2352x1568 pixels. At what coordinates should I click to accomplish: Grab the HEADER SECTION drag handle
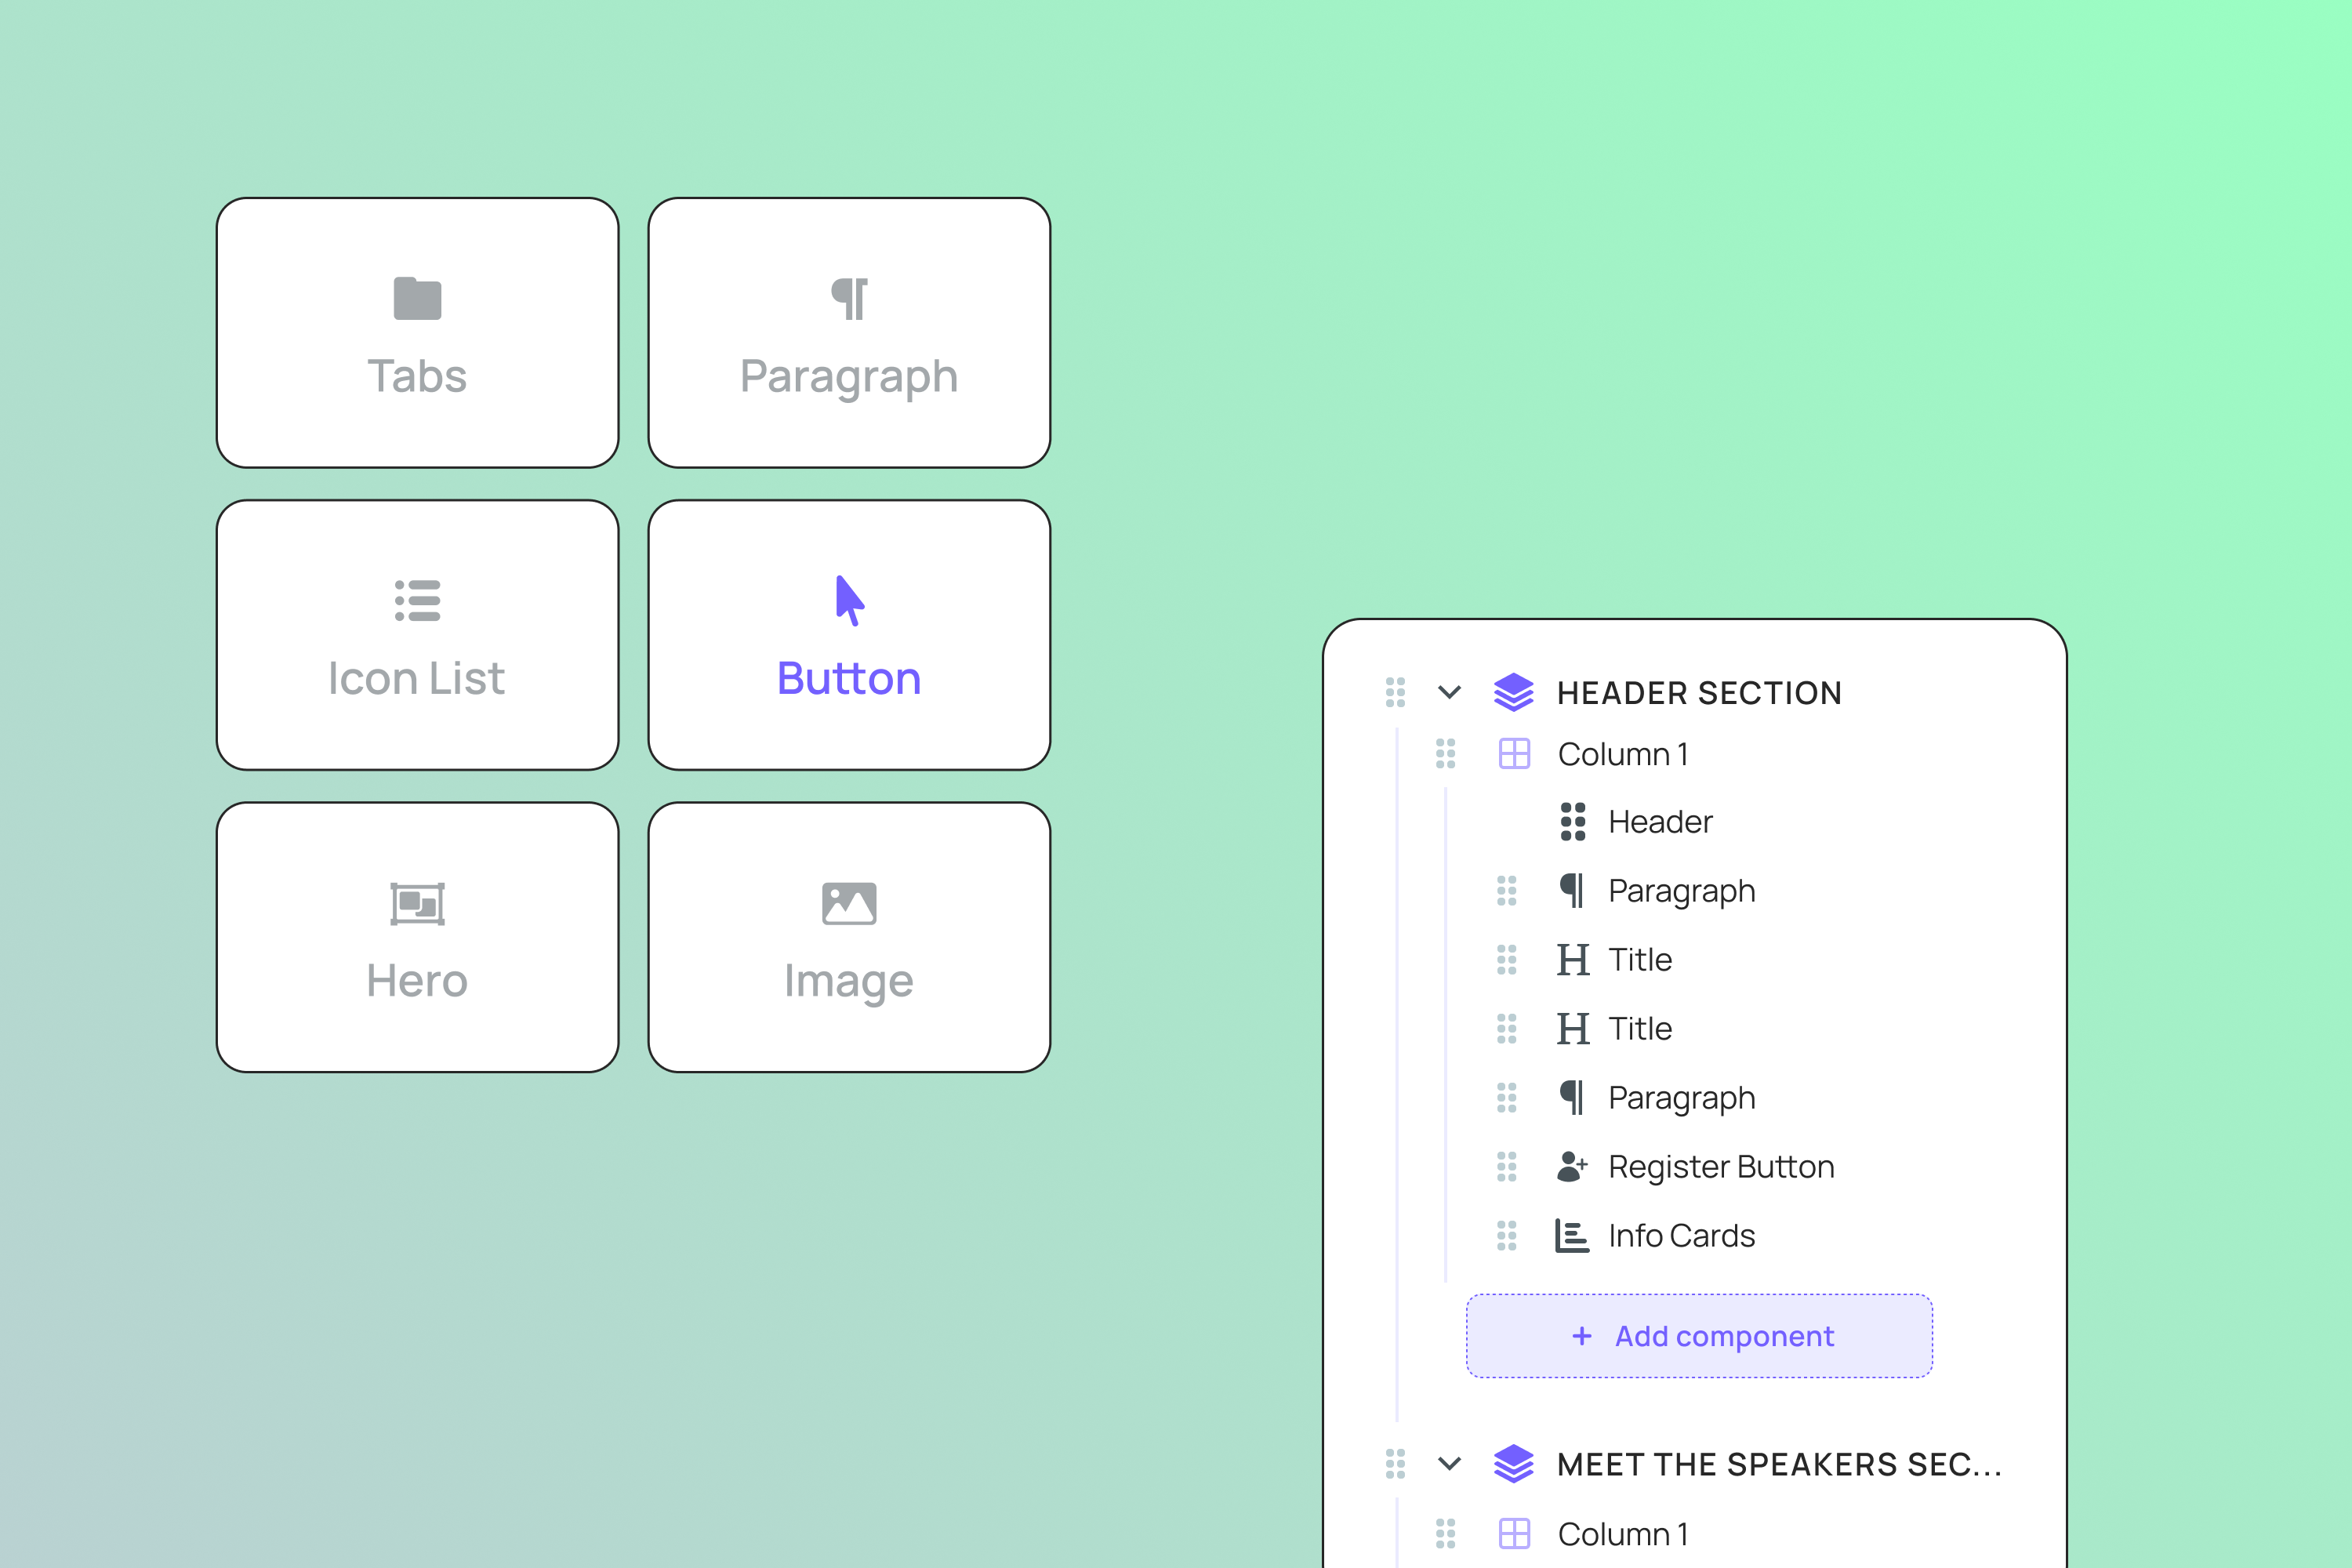pos(1395,692)
